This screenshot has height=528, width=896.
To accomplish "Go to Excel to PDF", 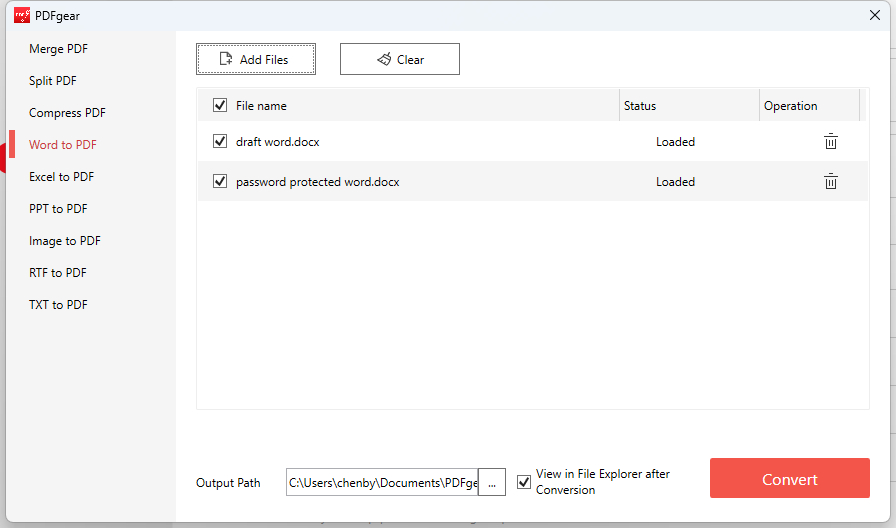I will (x=61, y=177).
